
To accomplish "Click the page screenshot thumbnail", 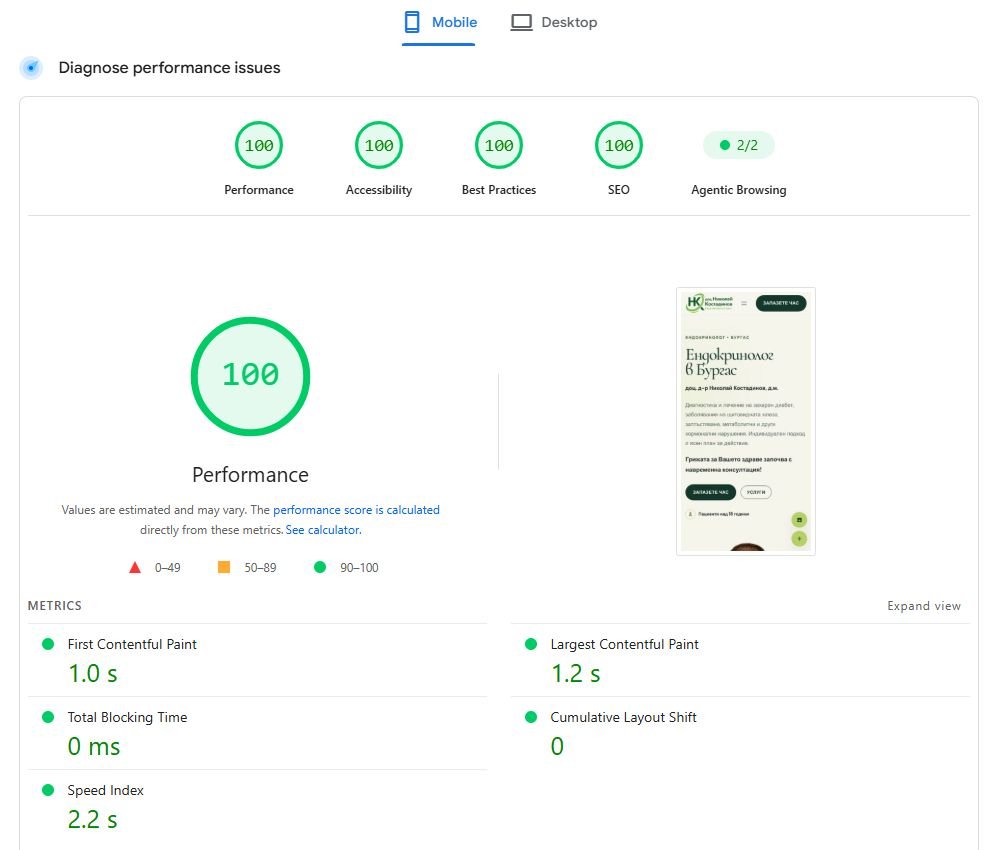I will click(745, 421).
